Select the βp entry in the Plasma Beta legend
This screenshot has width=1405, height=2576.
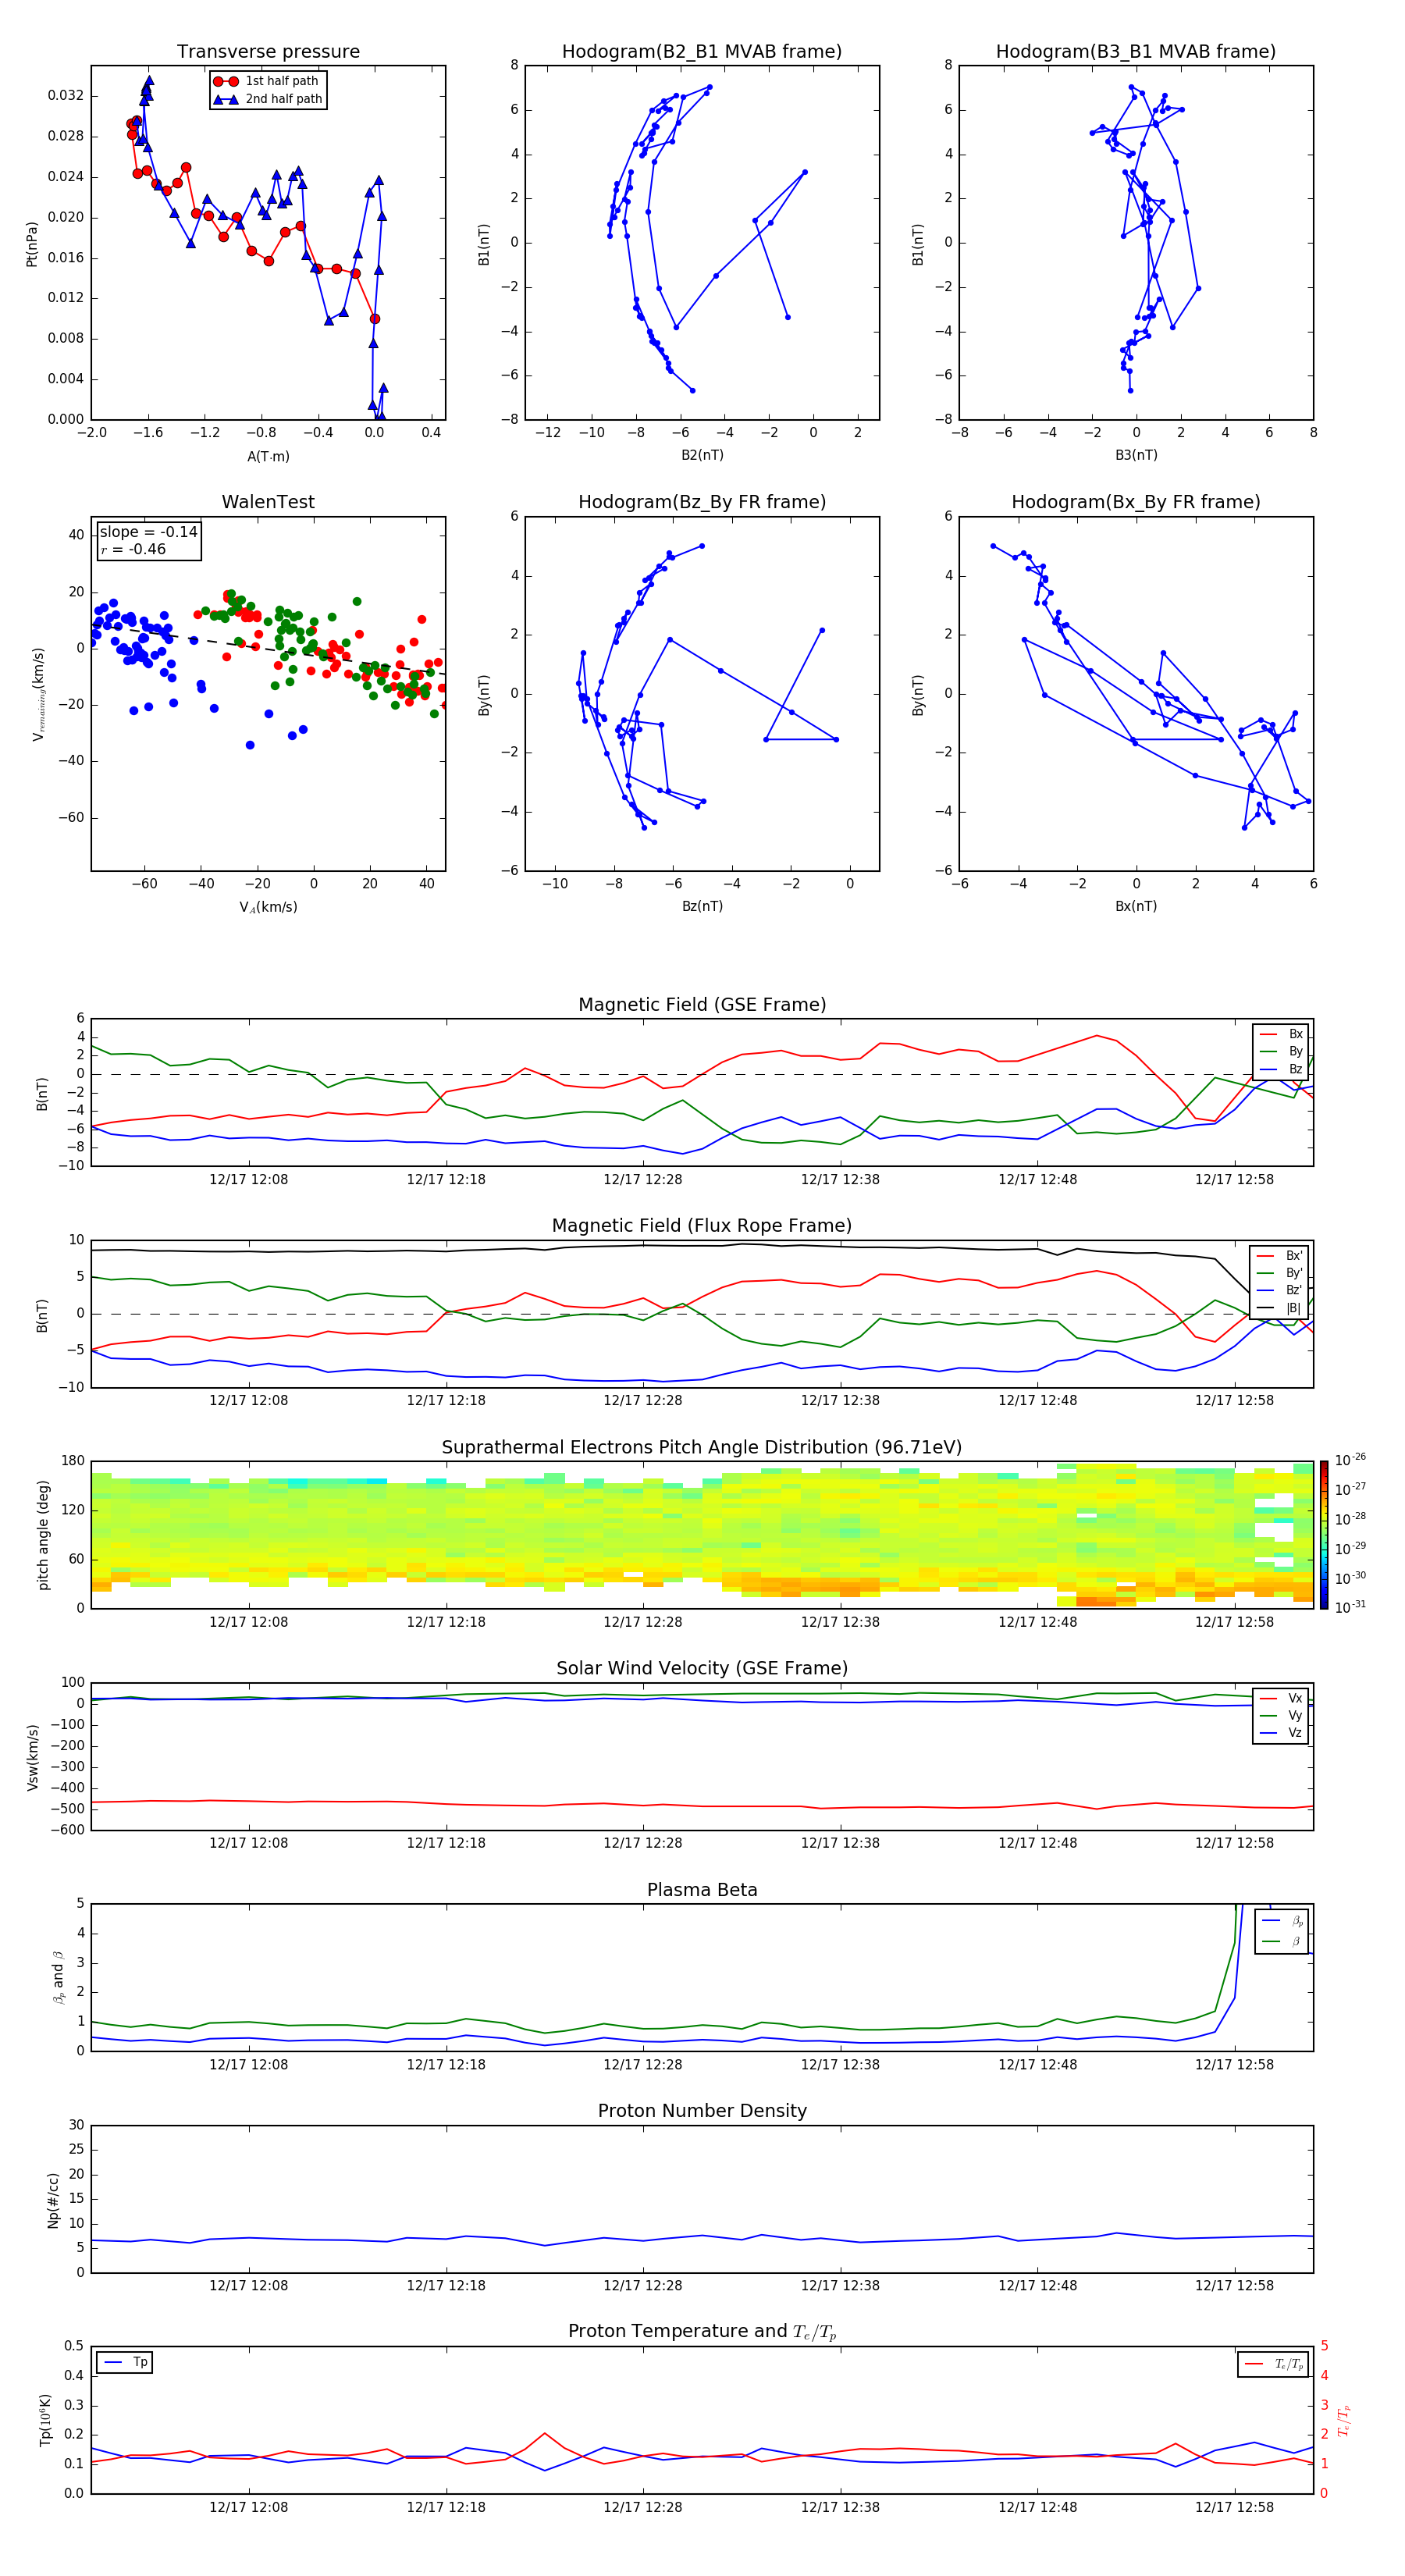click(1283, 1922)
